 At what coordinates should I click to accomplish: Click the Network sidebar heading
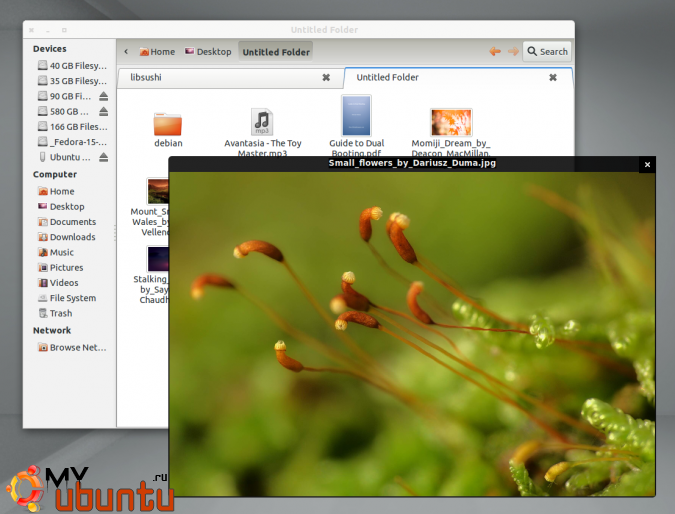point(52,330)
